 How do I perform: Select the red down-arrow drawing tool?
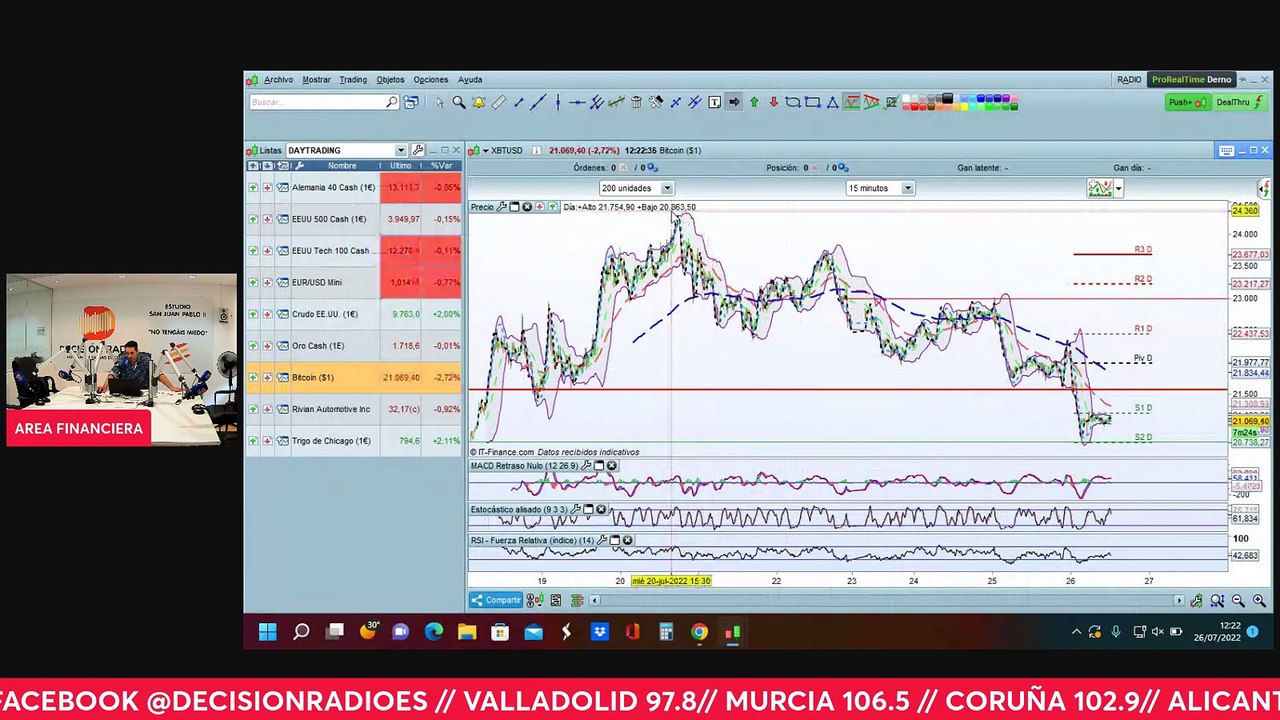coord(773,102)
